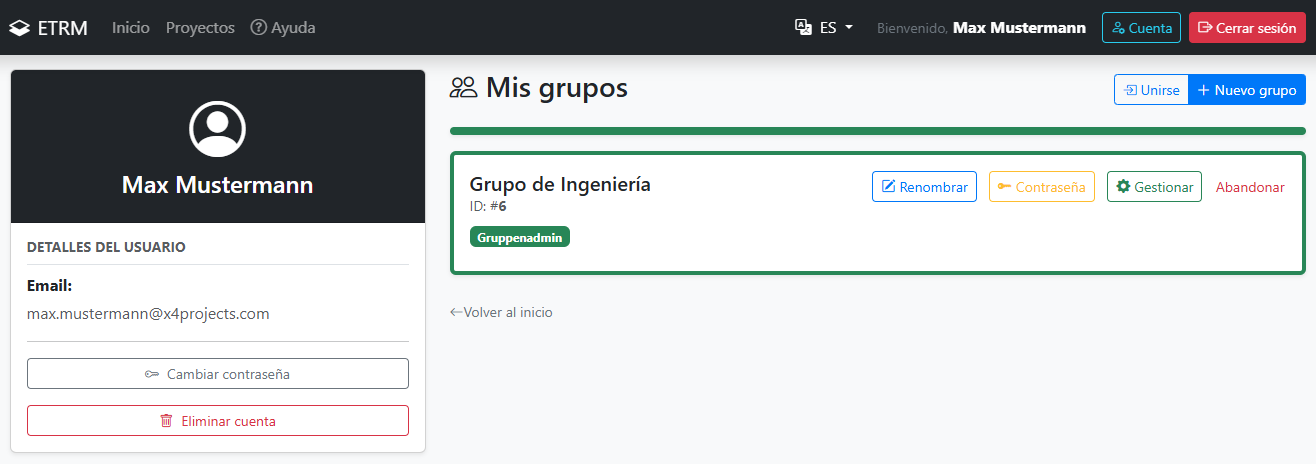The height and width of the screenshot is (464, 1316).
Task: Open the Inicio menu item
Action: click(x=131, y=28)
